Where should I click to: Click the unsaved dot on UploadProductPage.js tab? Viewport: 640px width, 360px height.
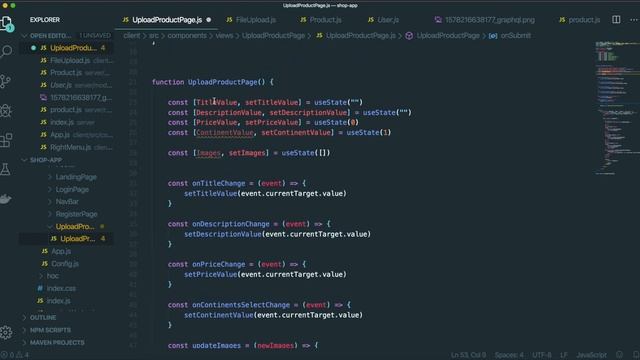point(209,20)
